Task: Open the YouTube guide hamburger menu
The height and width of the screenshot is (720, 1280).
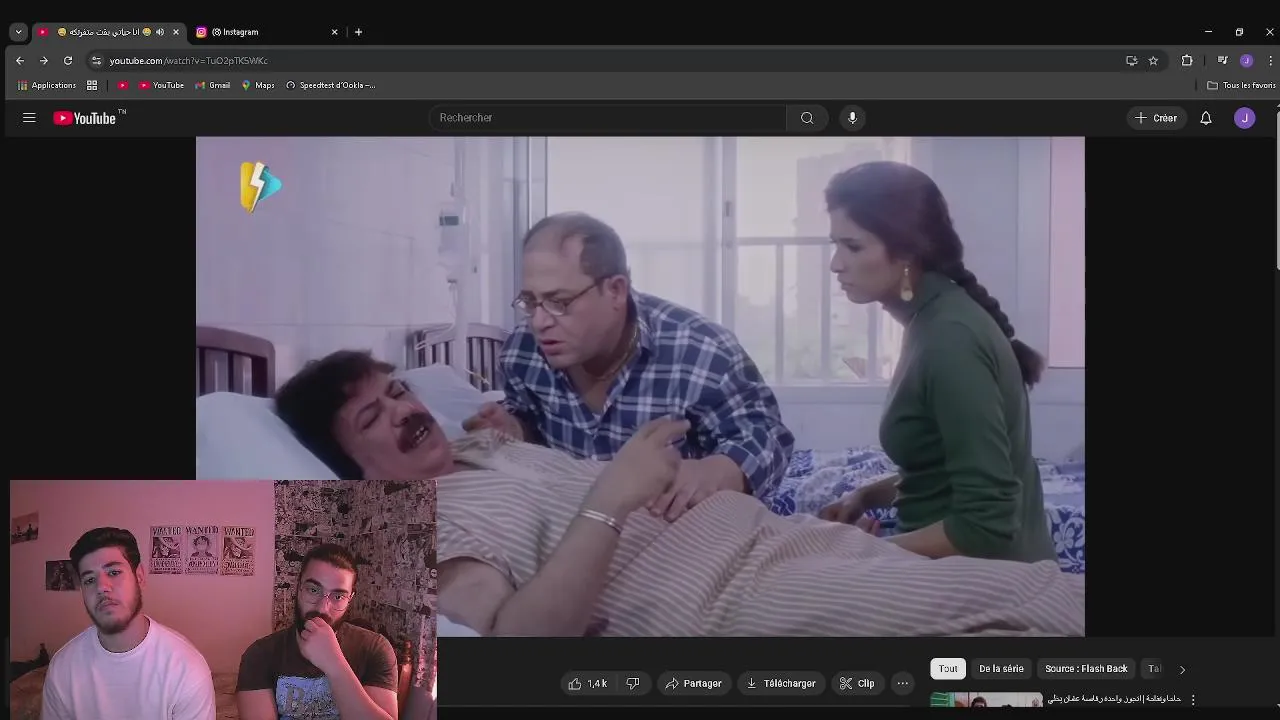Action: pyautogui.click(x=29, y=118)
